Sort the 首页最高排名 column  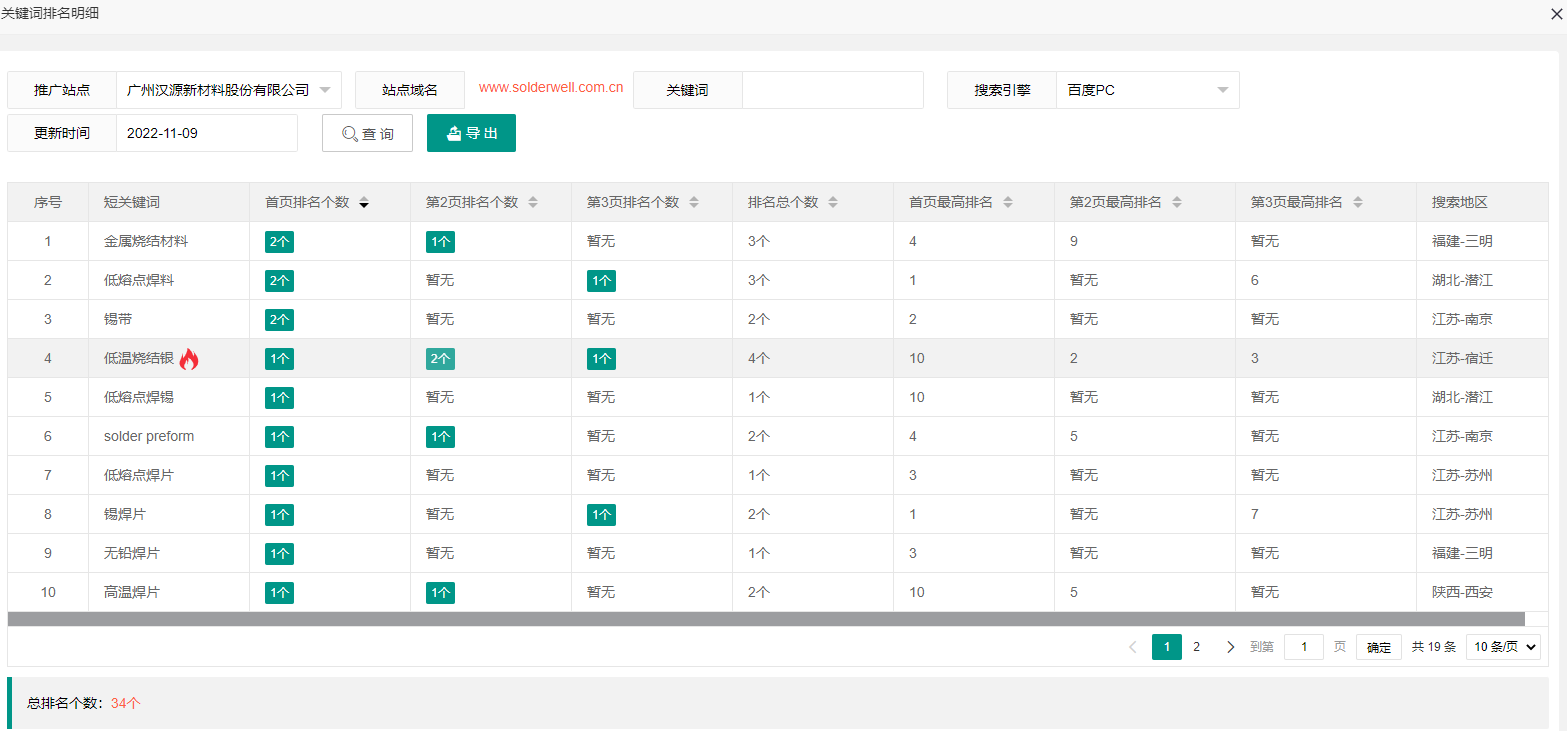tap(1008, 201)
